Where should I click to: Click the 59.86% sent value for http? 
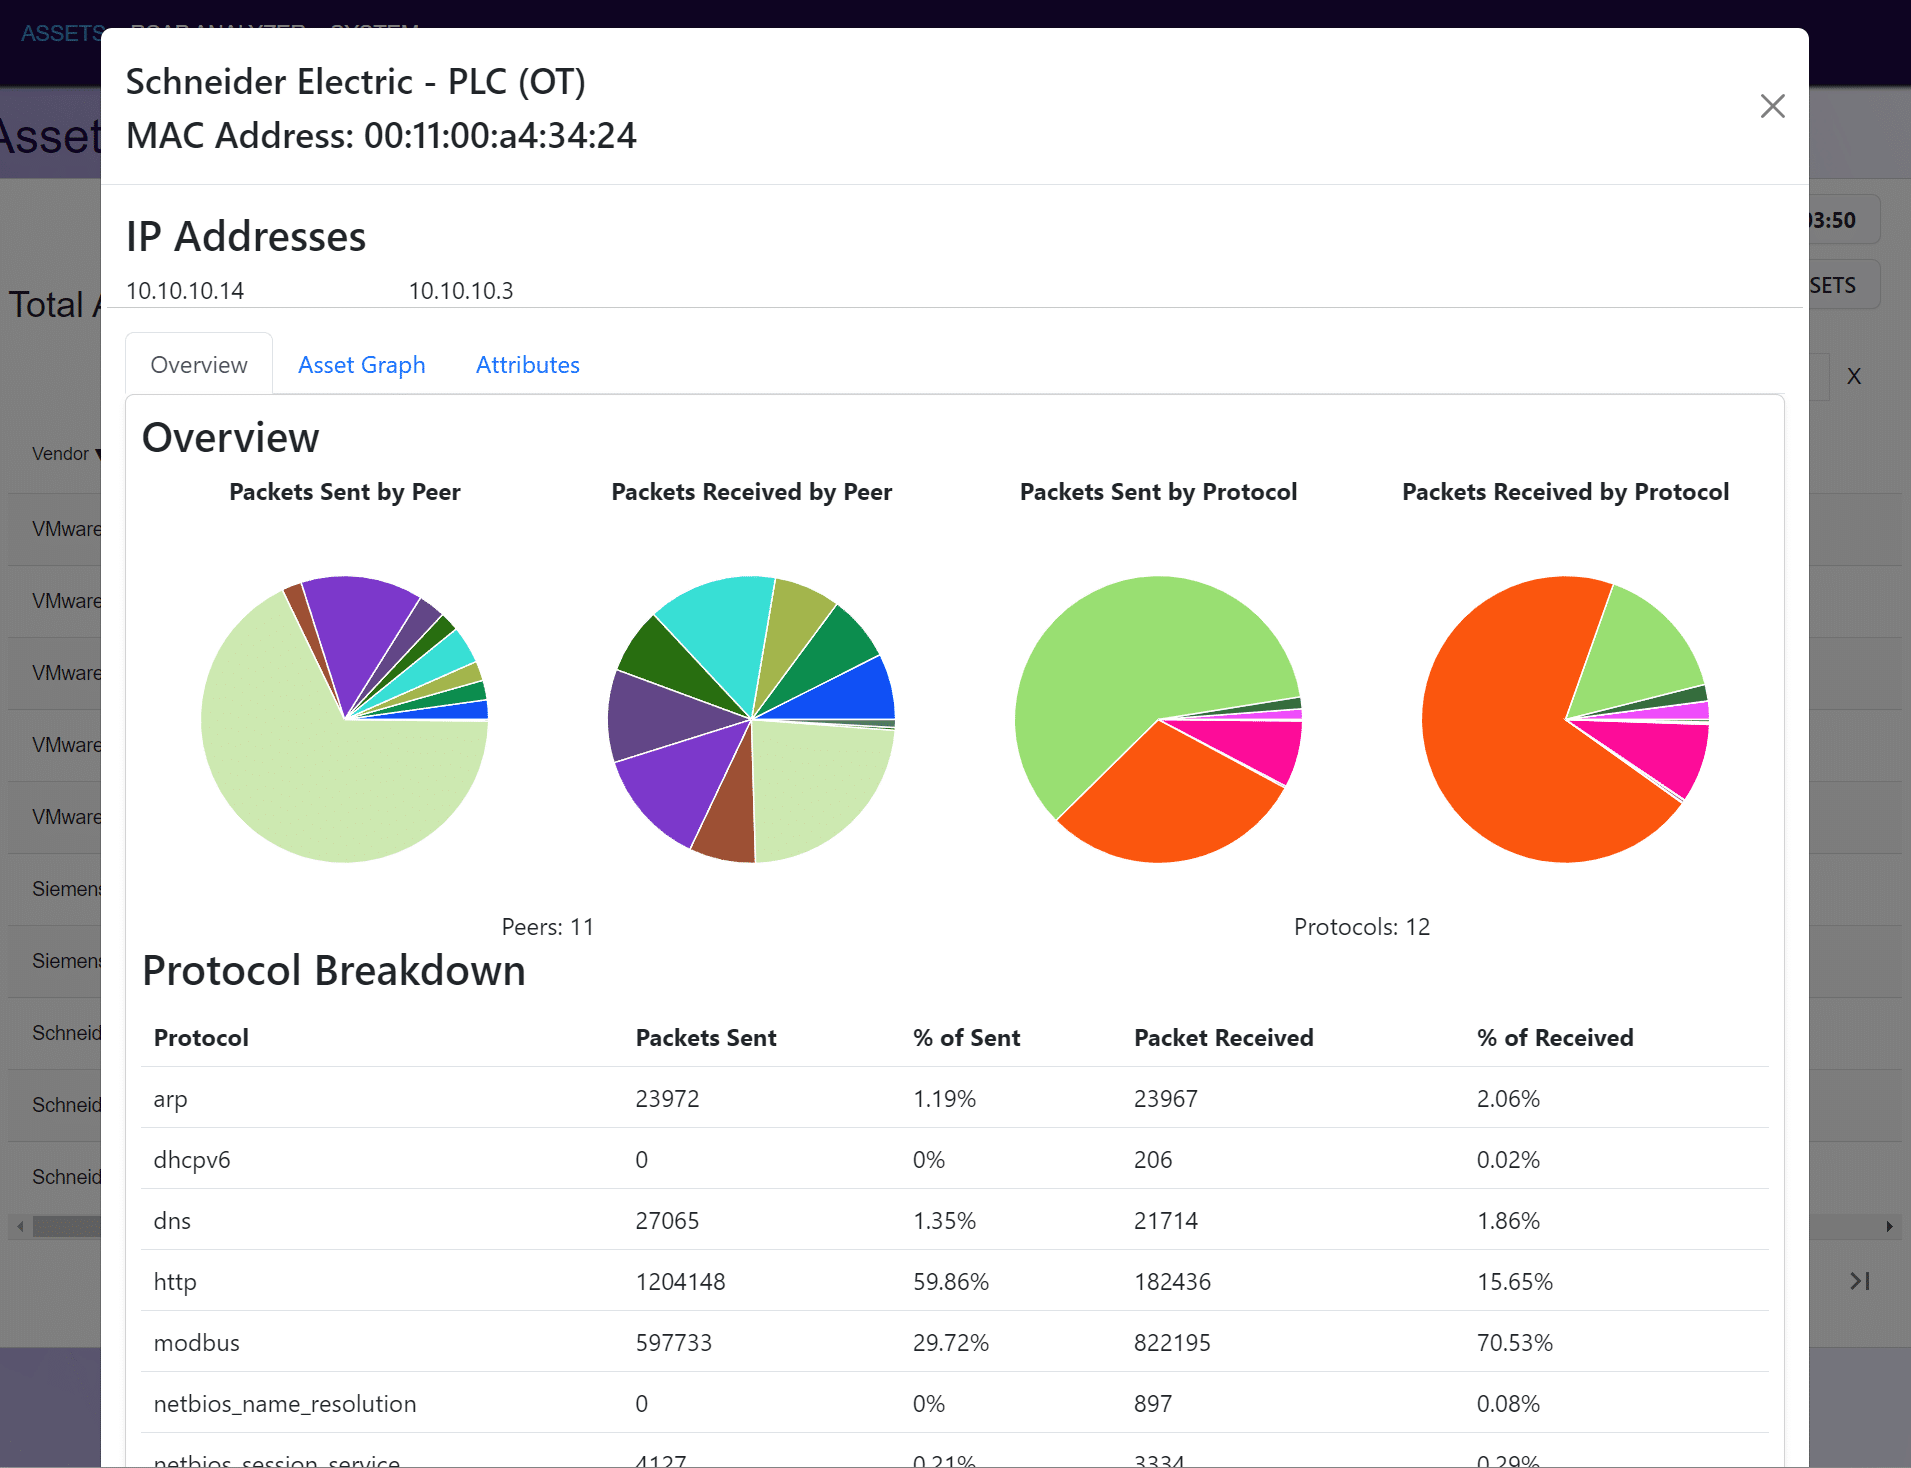[950, 1282]
